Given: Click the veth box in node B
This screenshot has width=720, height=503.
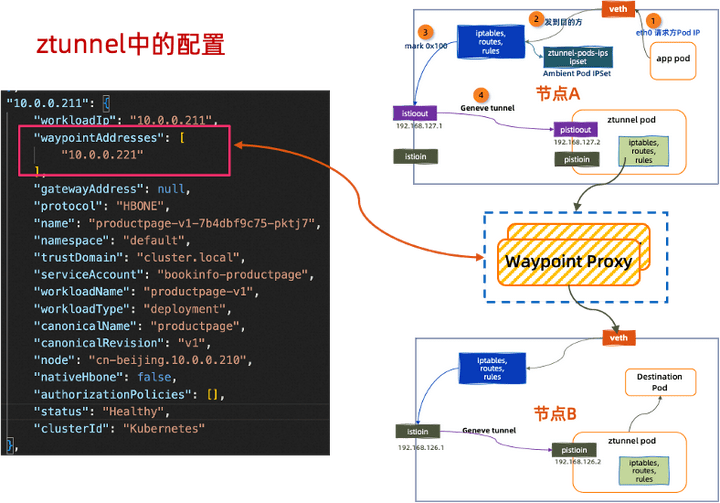Looking at the screenshot, I should pos(614,338).
